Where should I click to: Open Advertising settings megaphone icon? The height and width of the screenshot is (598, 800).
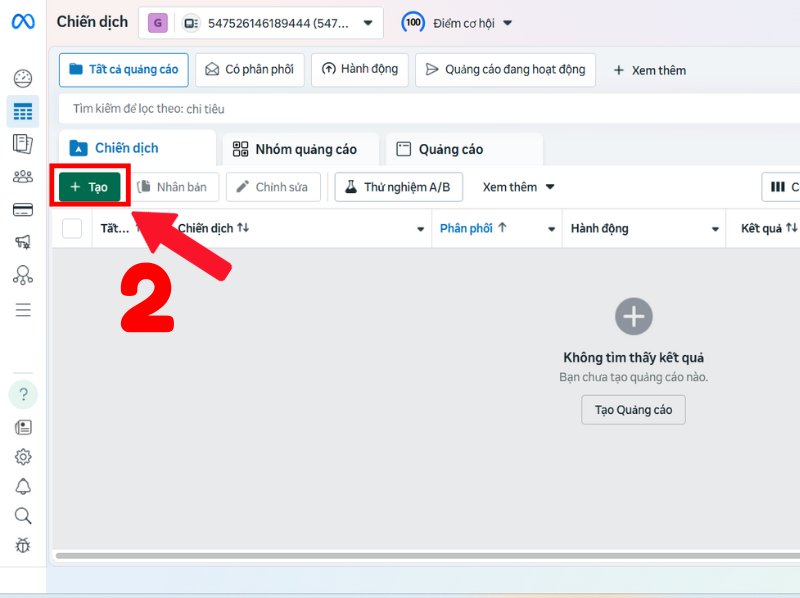click(x=23, y=242)
